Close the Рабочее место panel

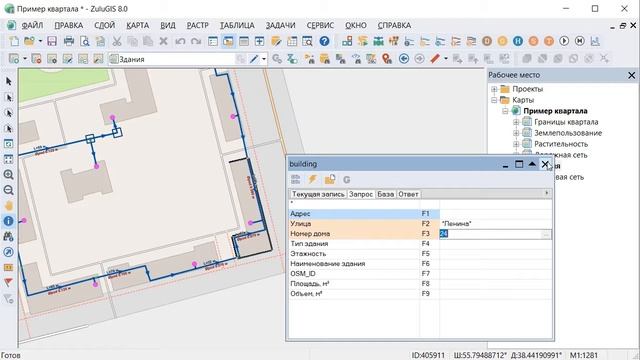(x=631, y=75)
